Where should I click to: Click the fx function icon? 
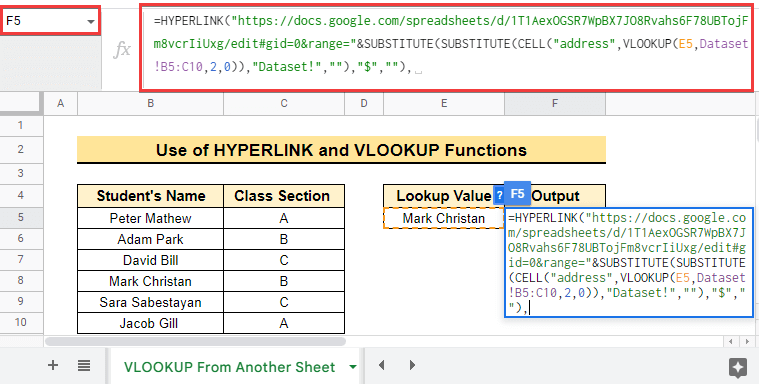122,49
